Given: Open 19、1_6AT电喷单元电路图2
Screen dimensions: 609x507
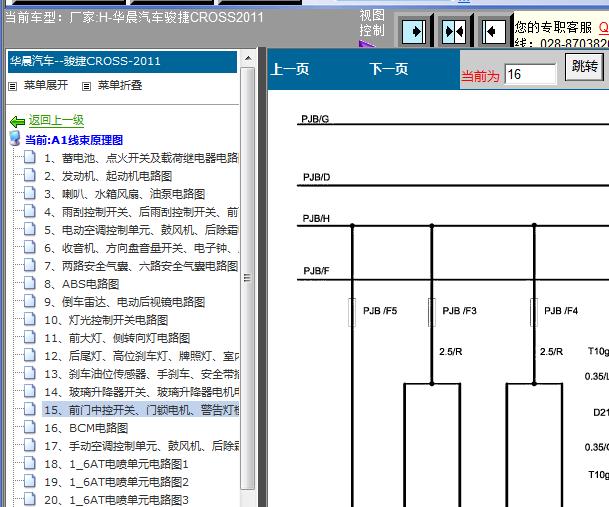Looking at the screenshot, I should (x=116, y=482).
